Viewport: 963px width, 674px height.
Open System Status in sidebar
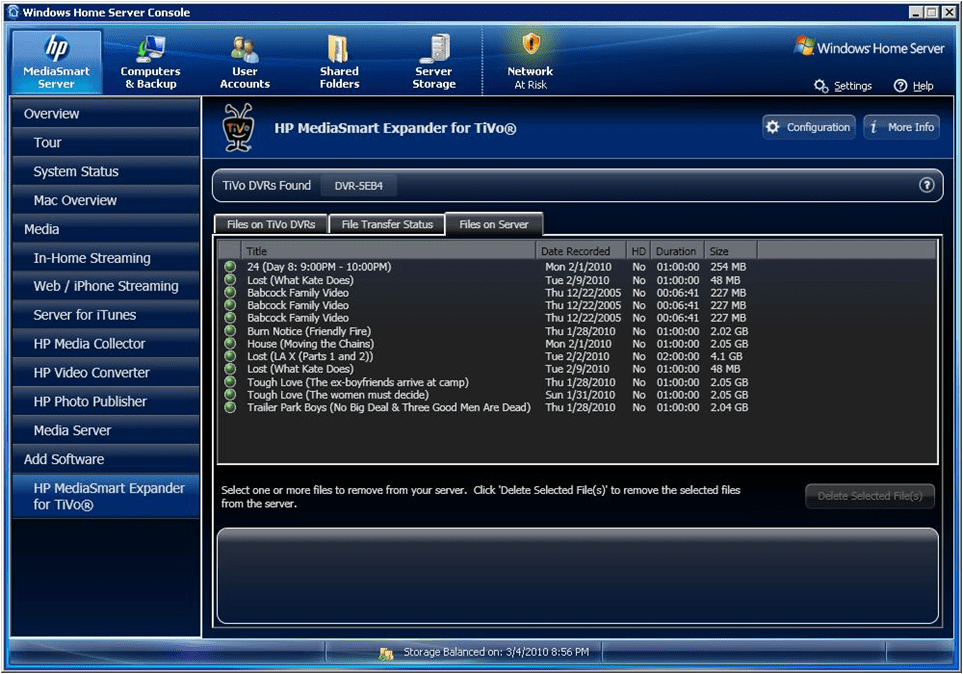point(106,171)
